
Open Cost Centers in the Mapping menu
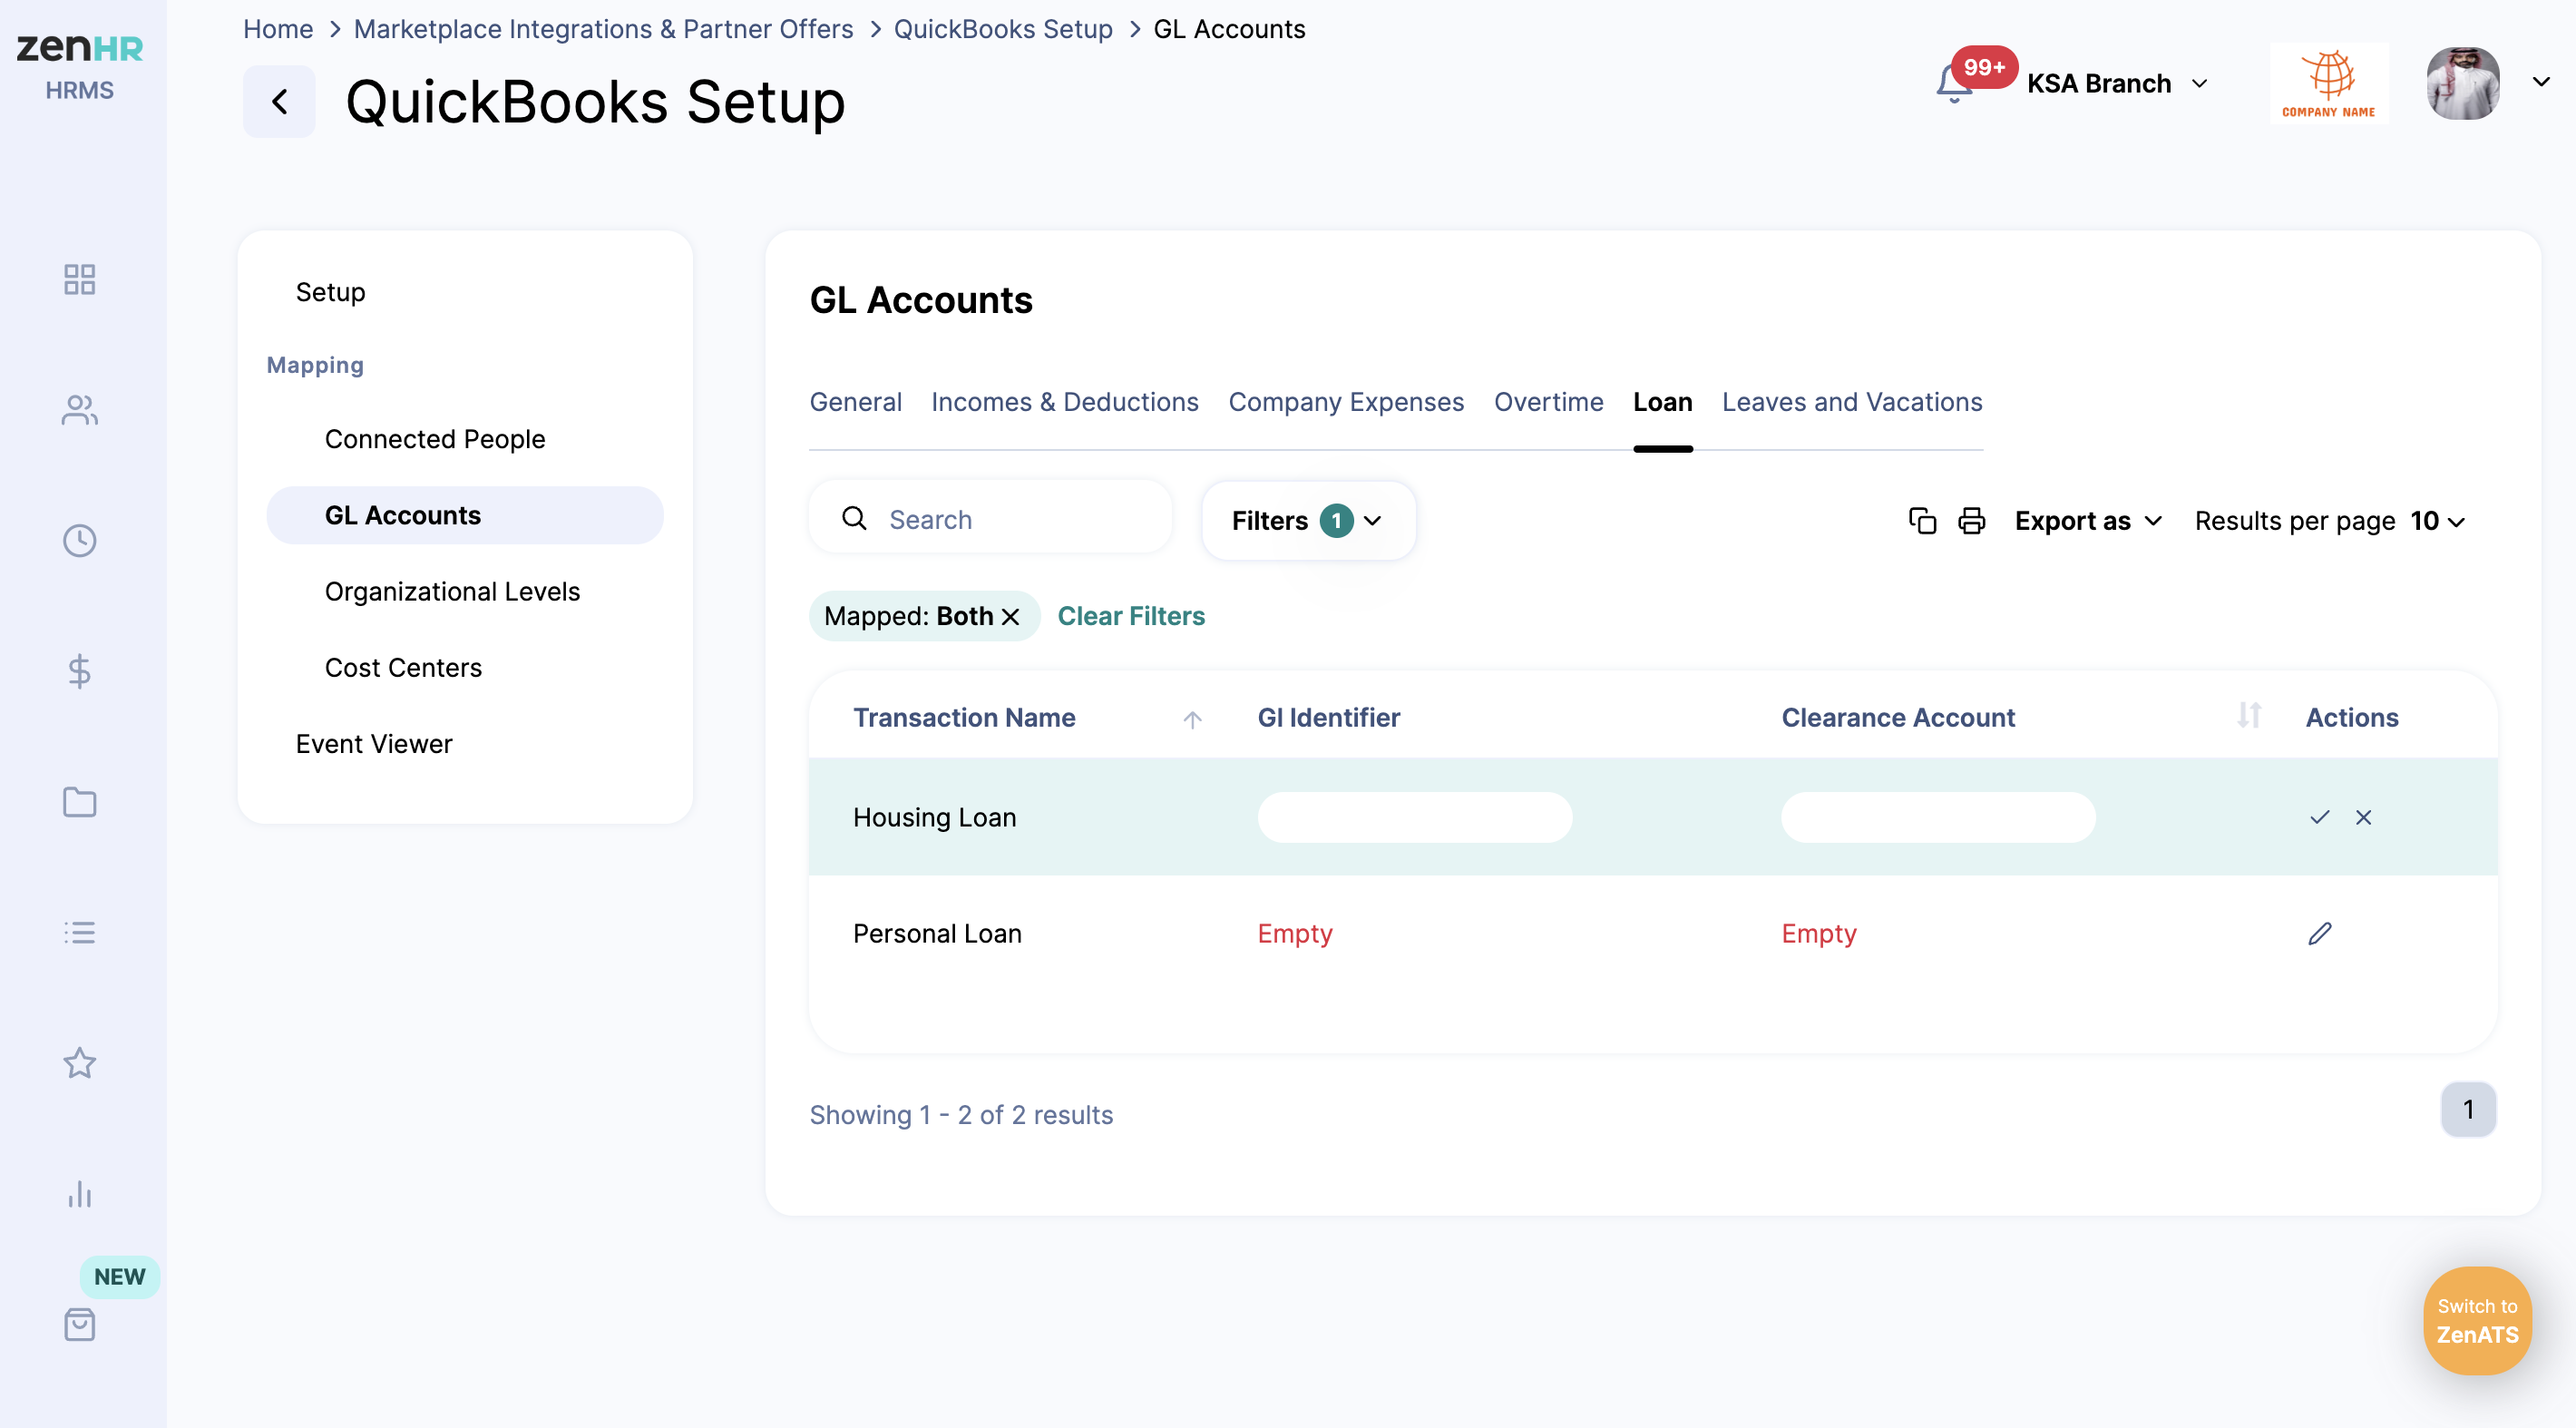403,667
